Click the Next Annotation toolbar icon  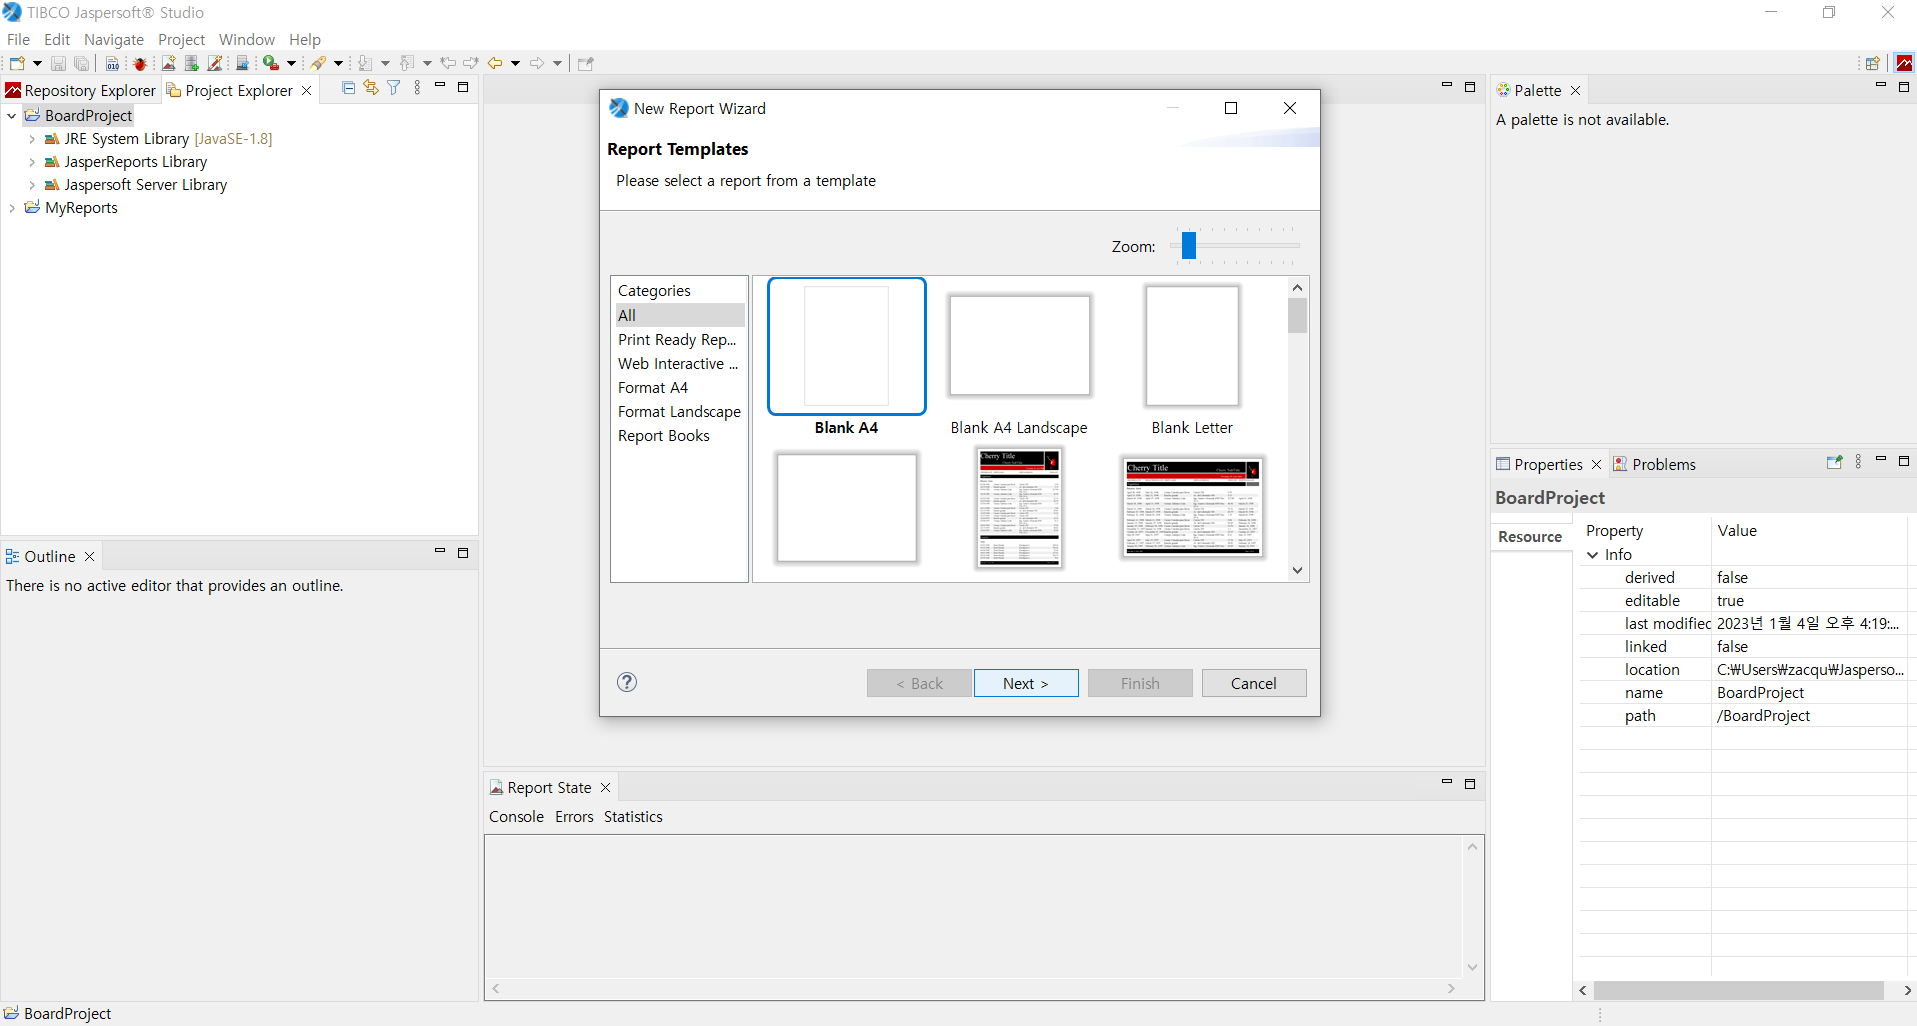[365, 63]
